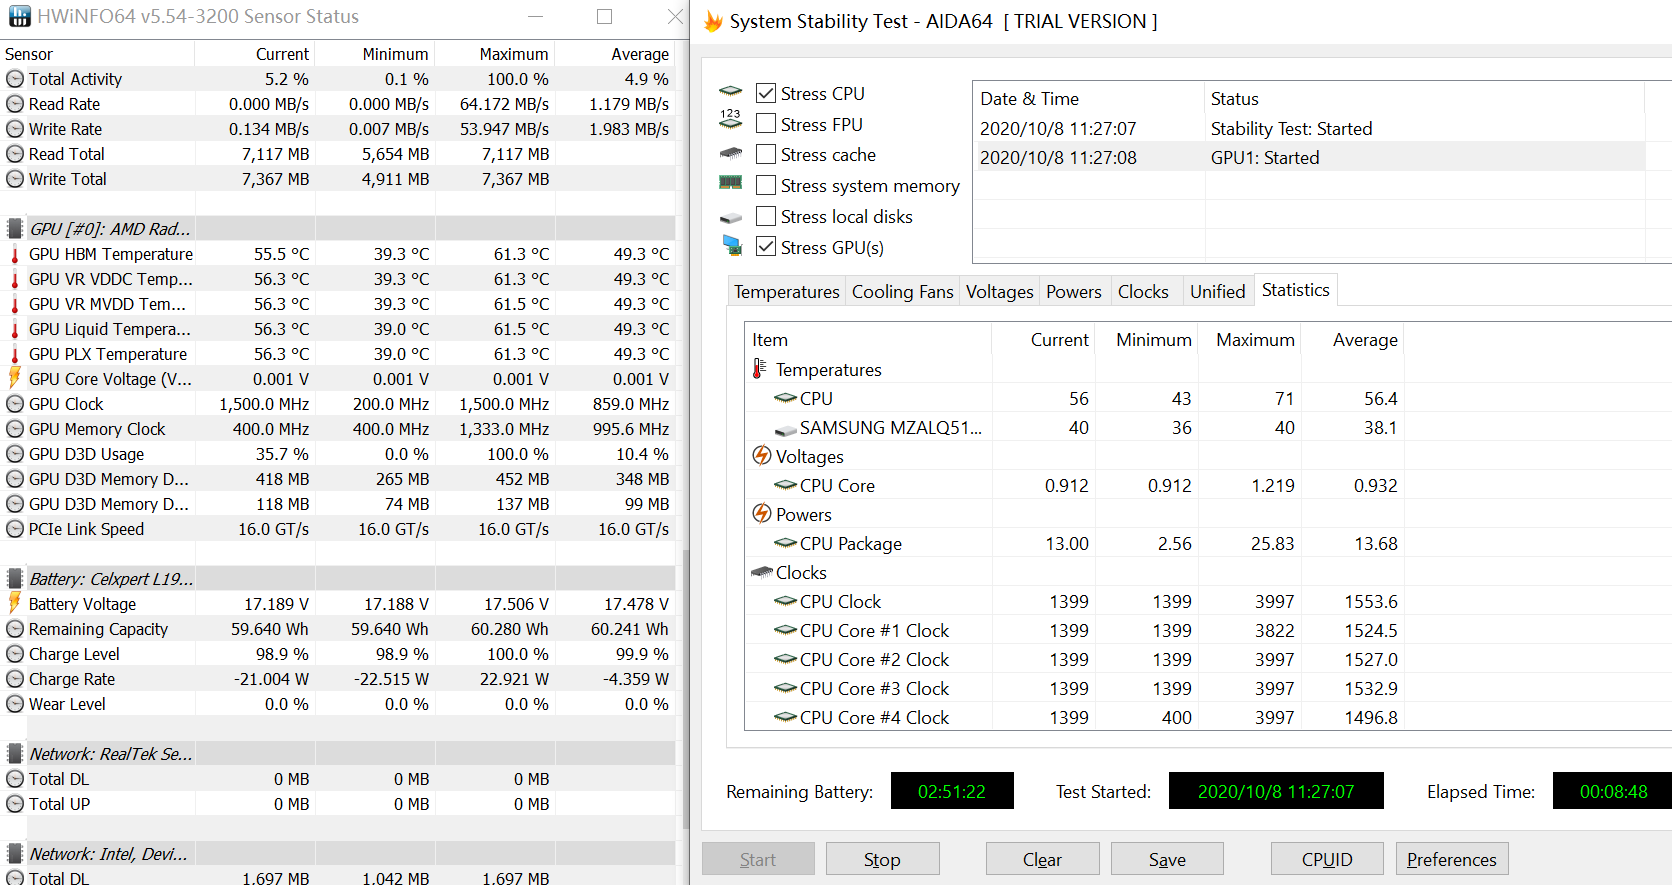Click the 123 icon beside Stress FPU
1672x885 pixels.
click(731, 120)
